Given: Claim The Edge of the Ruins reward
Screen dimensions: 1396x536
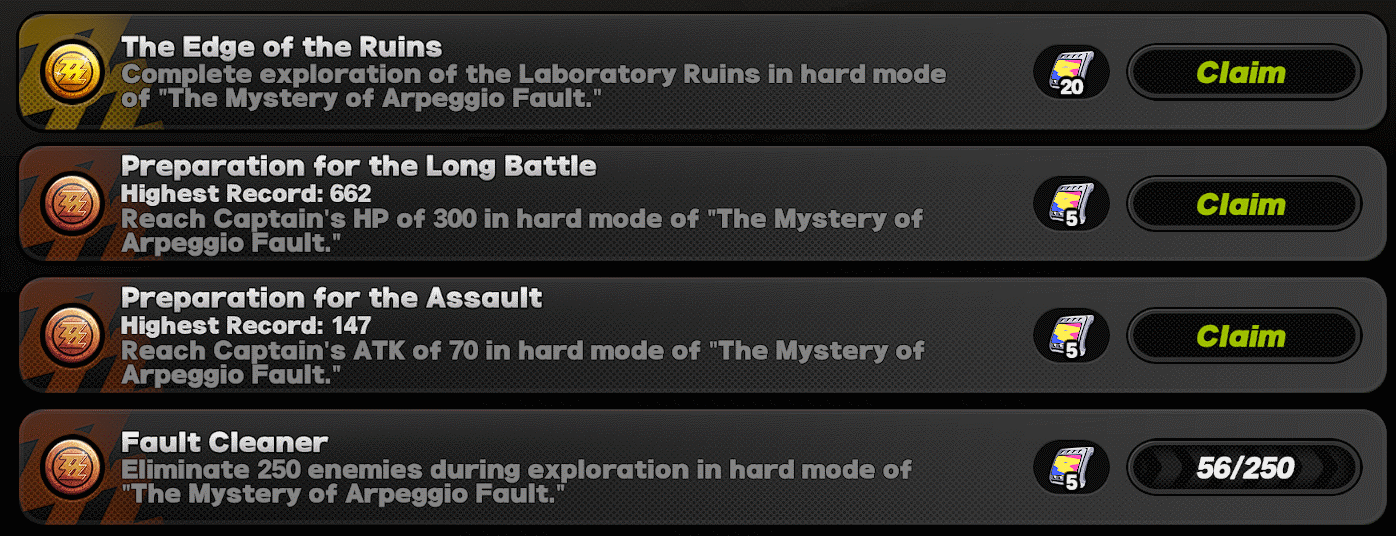Looking at the screenshot, I should pos(1244,73).
